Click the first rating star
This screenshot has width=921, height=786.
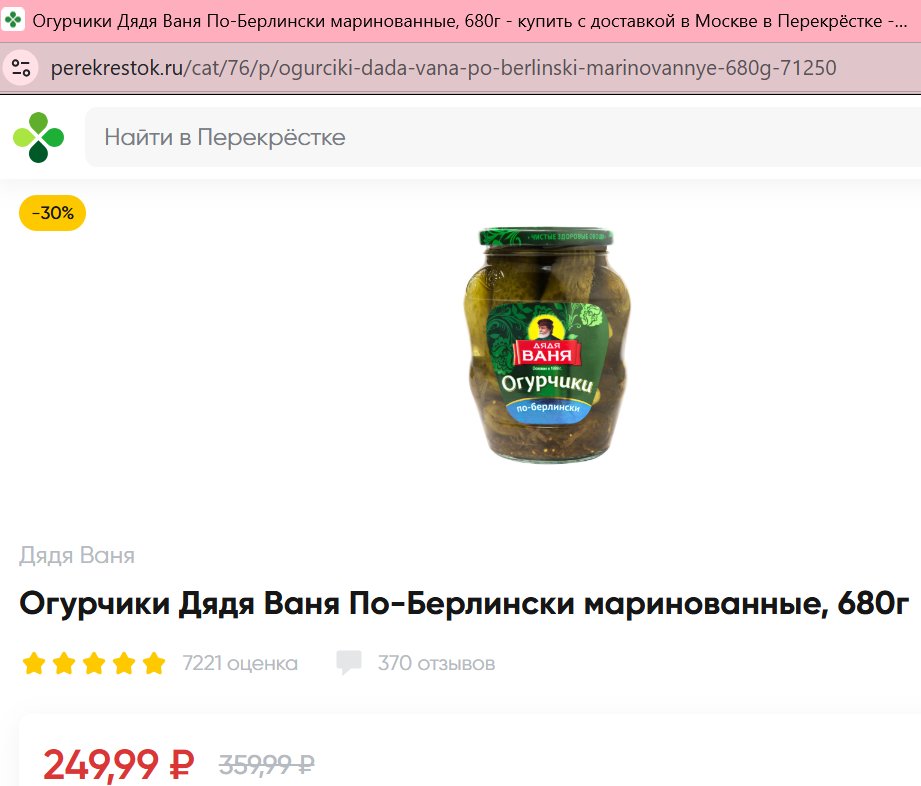point(34,663)
